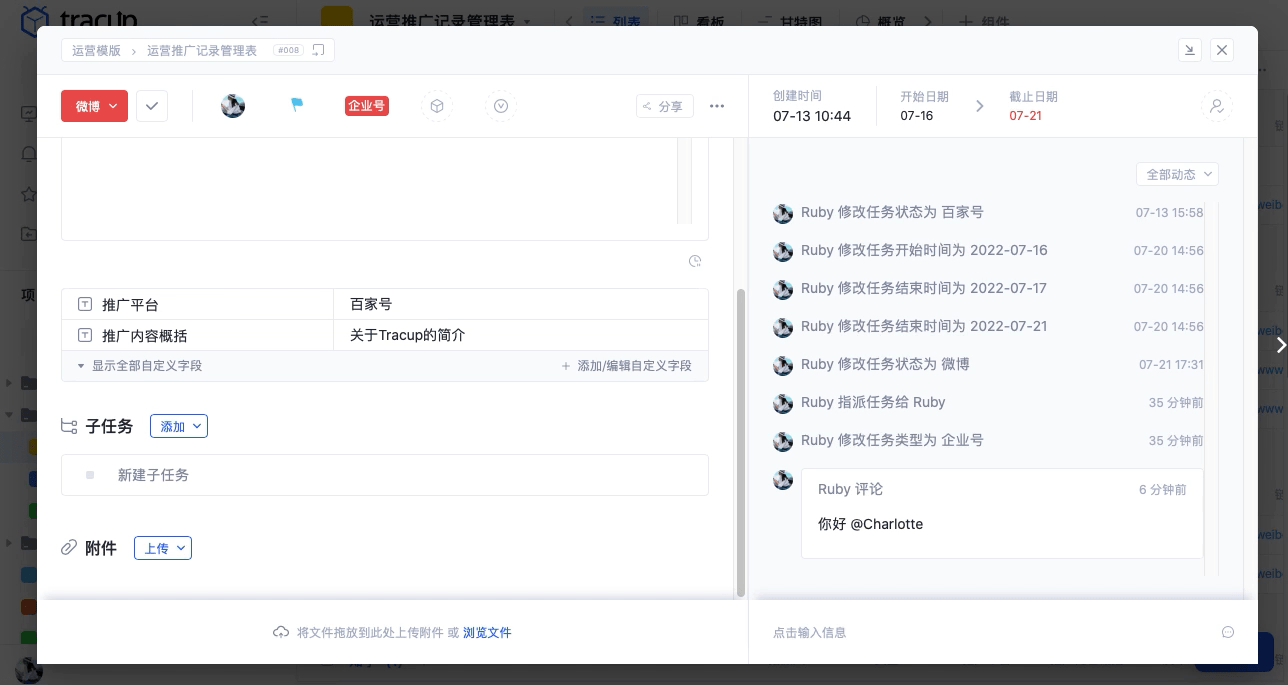Click 运营模版 in the breadcrumb

point(96,50)
